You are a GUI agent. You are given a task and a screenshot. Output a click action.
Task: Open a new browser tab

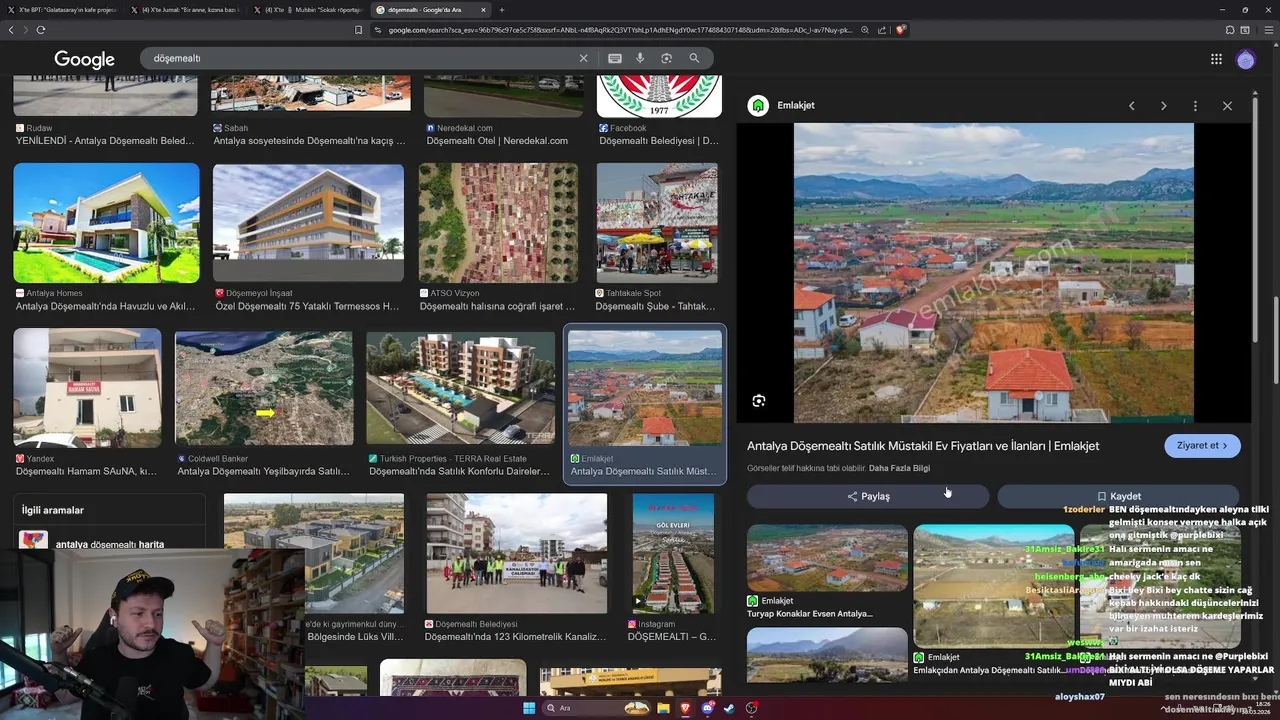pyautogui.click(x=502, y=9)
